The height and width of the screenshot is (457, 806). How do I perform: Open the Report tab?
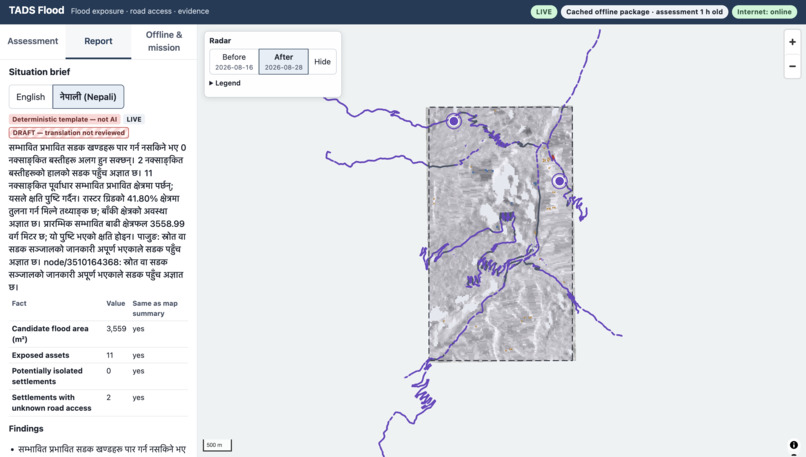pos(98,41)
